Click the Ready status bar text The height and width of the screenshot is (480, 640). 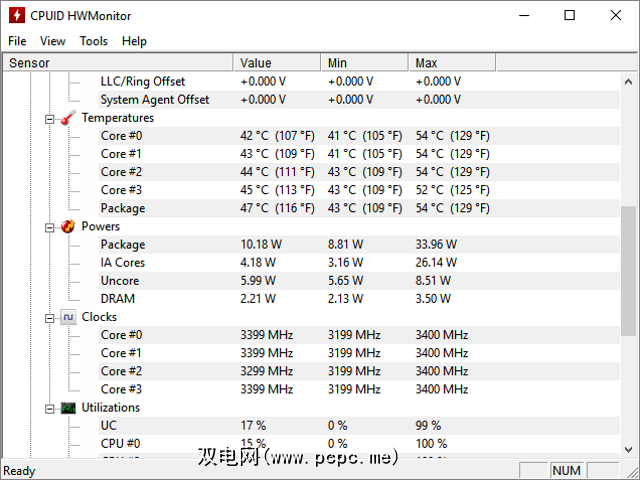19,471
